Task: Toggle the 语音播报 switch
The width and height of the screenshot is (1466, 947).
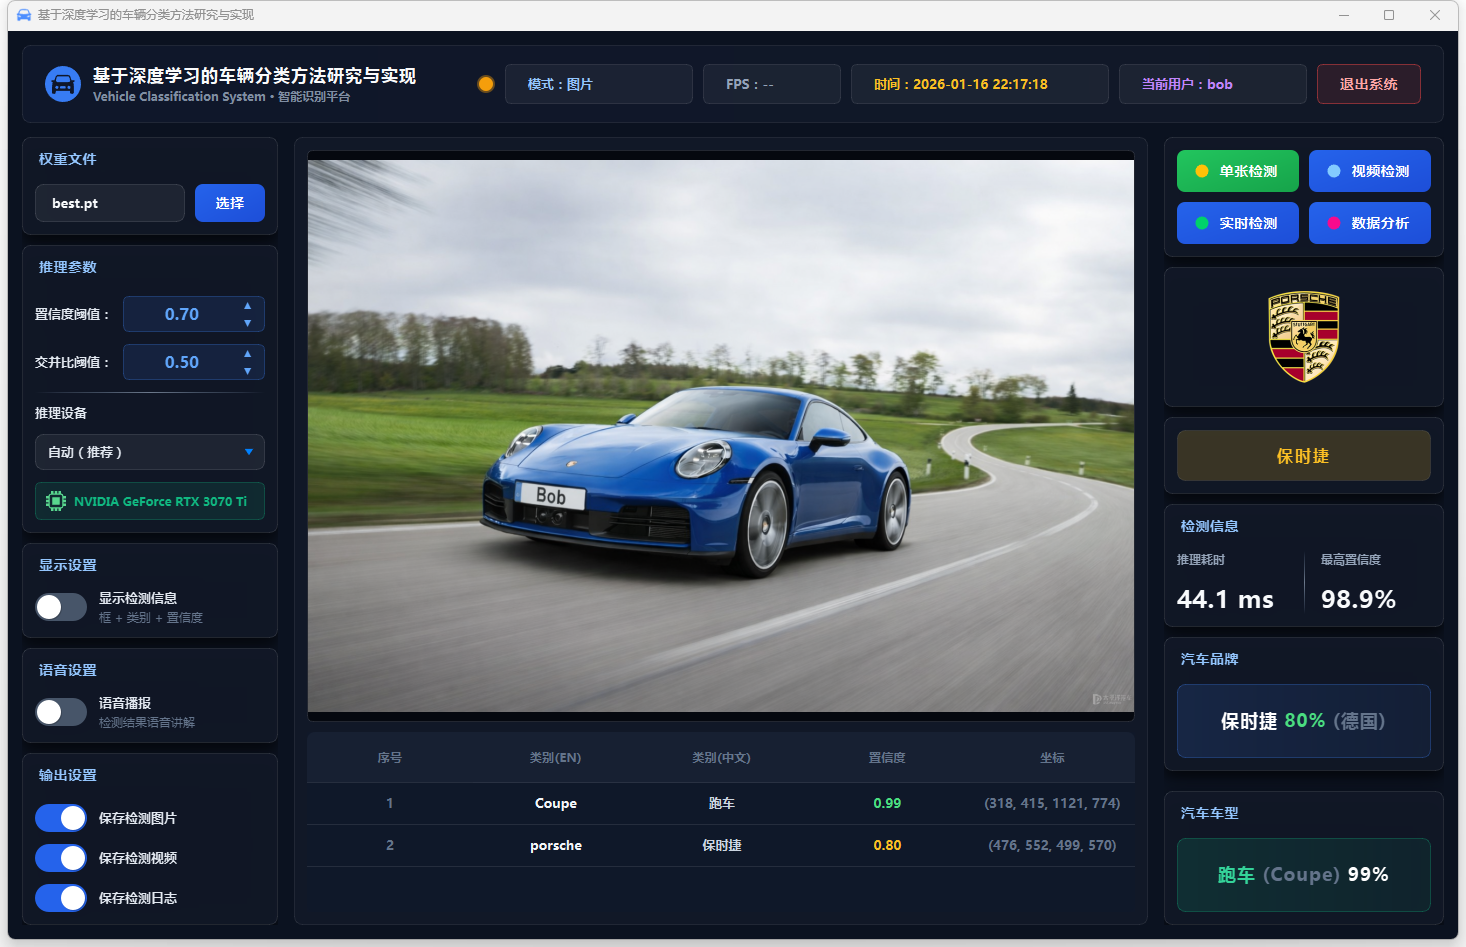Action: (61, 712)
